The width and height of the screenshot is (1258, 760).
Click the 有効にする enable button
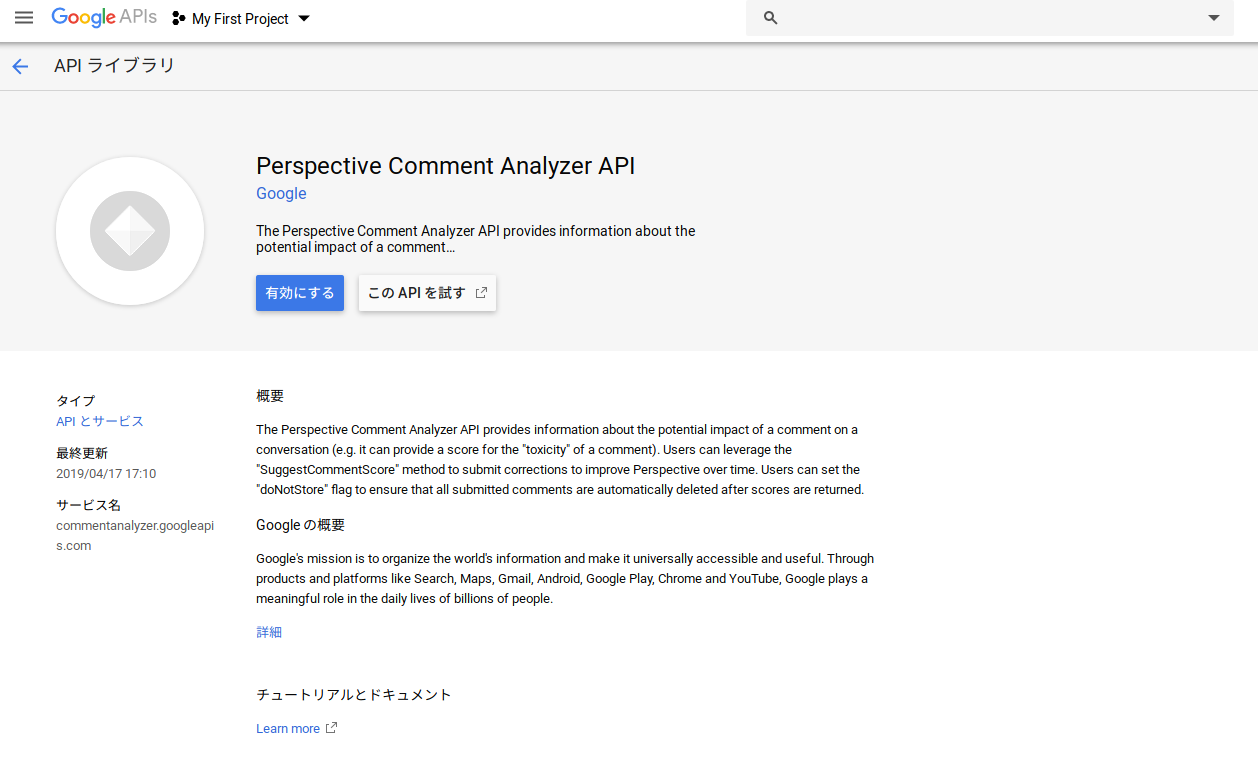300,293
